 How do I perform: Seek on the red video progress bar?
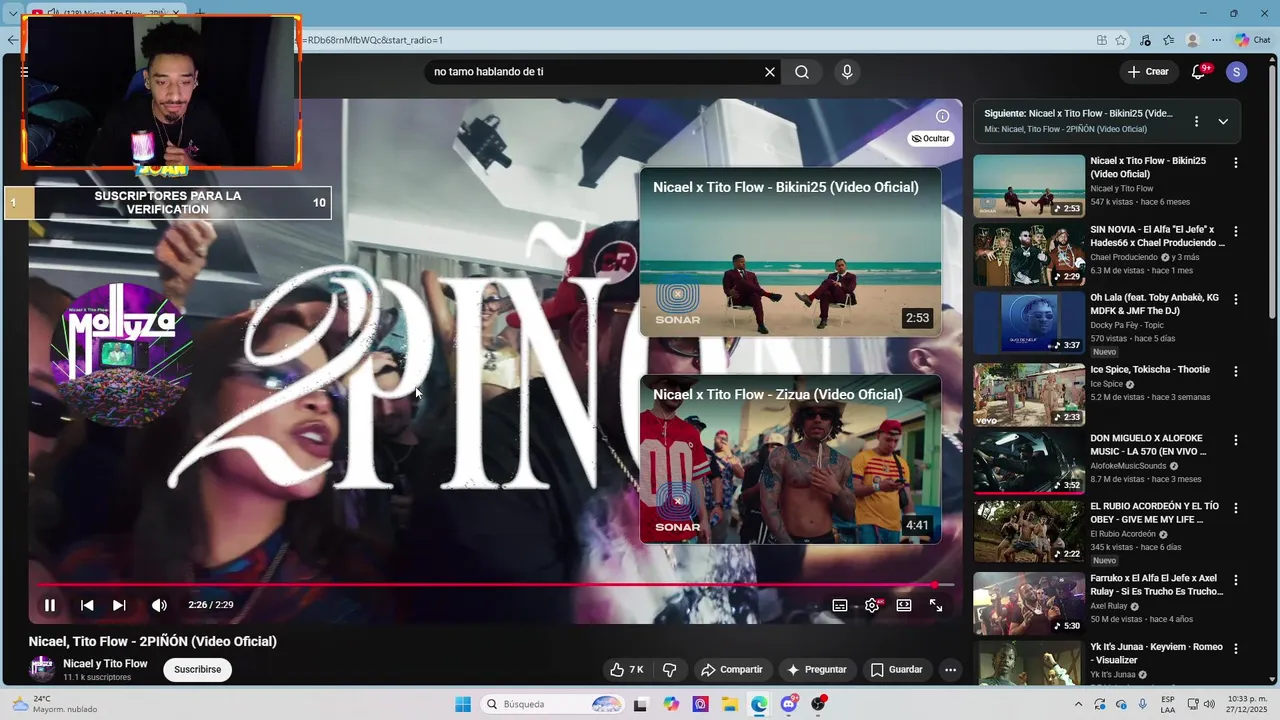pyautogui.click(x=495, y=585)
